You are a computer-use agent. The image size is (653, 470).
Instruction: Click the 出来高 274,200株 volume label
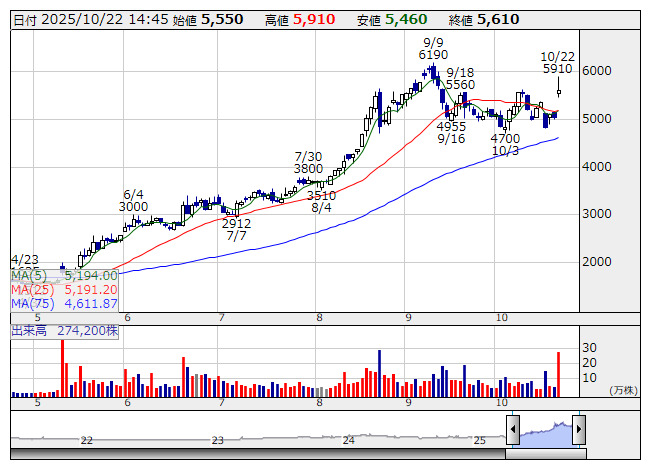(65, 331)
